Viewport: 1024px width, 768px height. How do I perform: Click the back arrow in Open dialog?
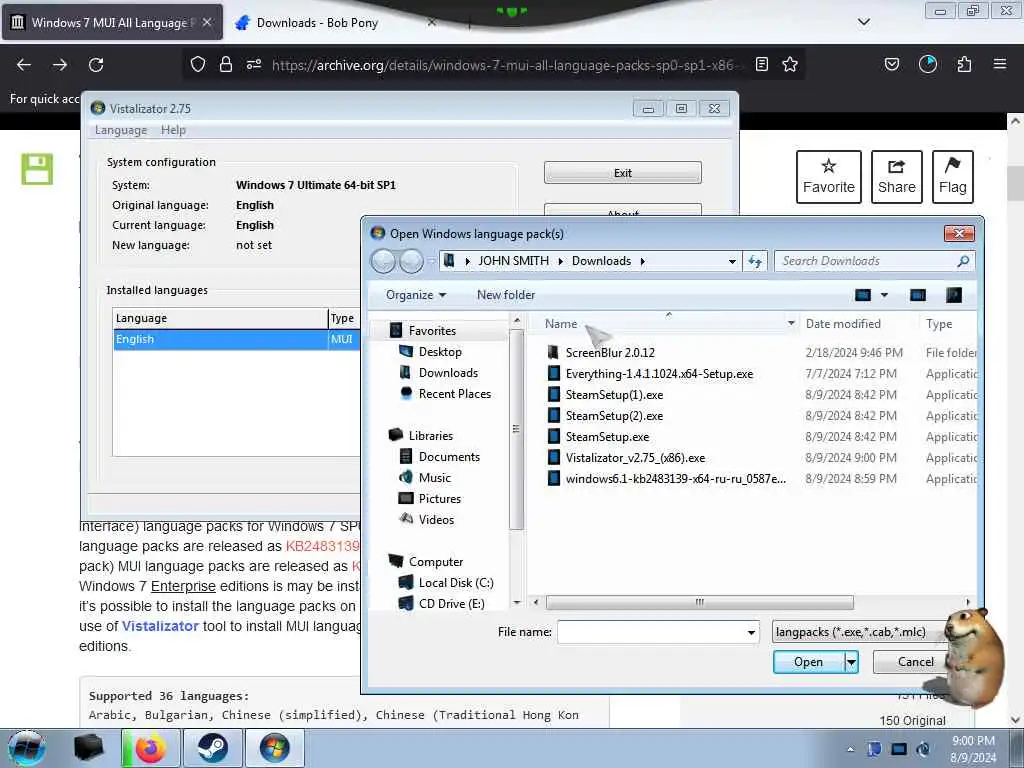click(383, 261)
